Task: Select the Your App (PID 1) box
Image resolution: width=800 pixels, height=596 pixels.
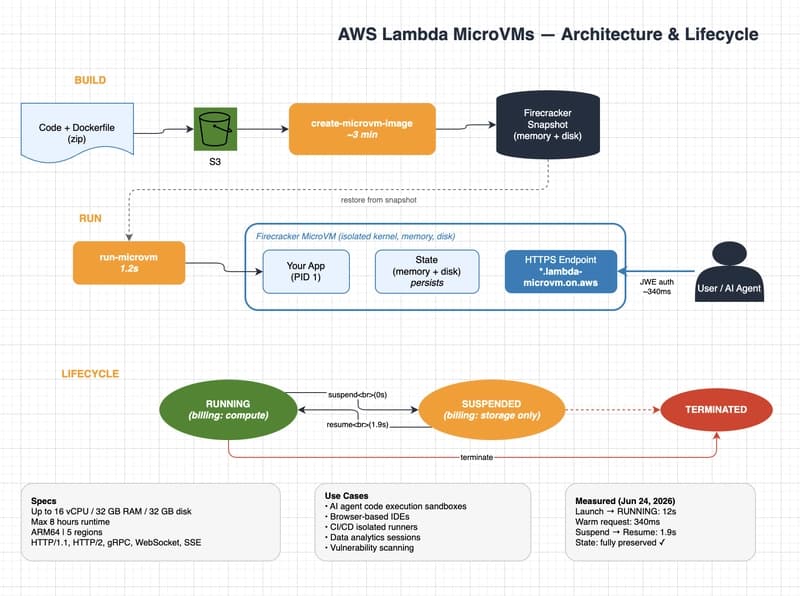Action: coord(306,271)
